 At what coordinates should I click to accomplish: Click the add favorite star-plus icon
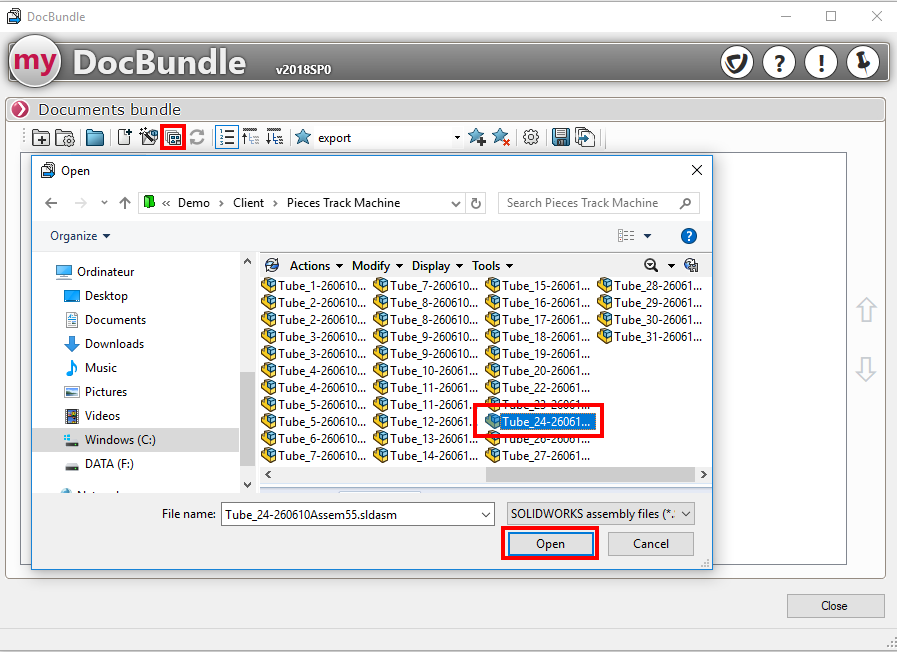coord(477,138)
